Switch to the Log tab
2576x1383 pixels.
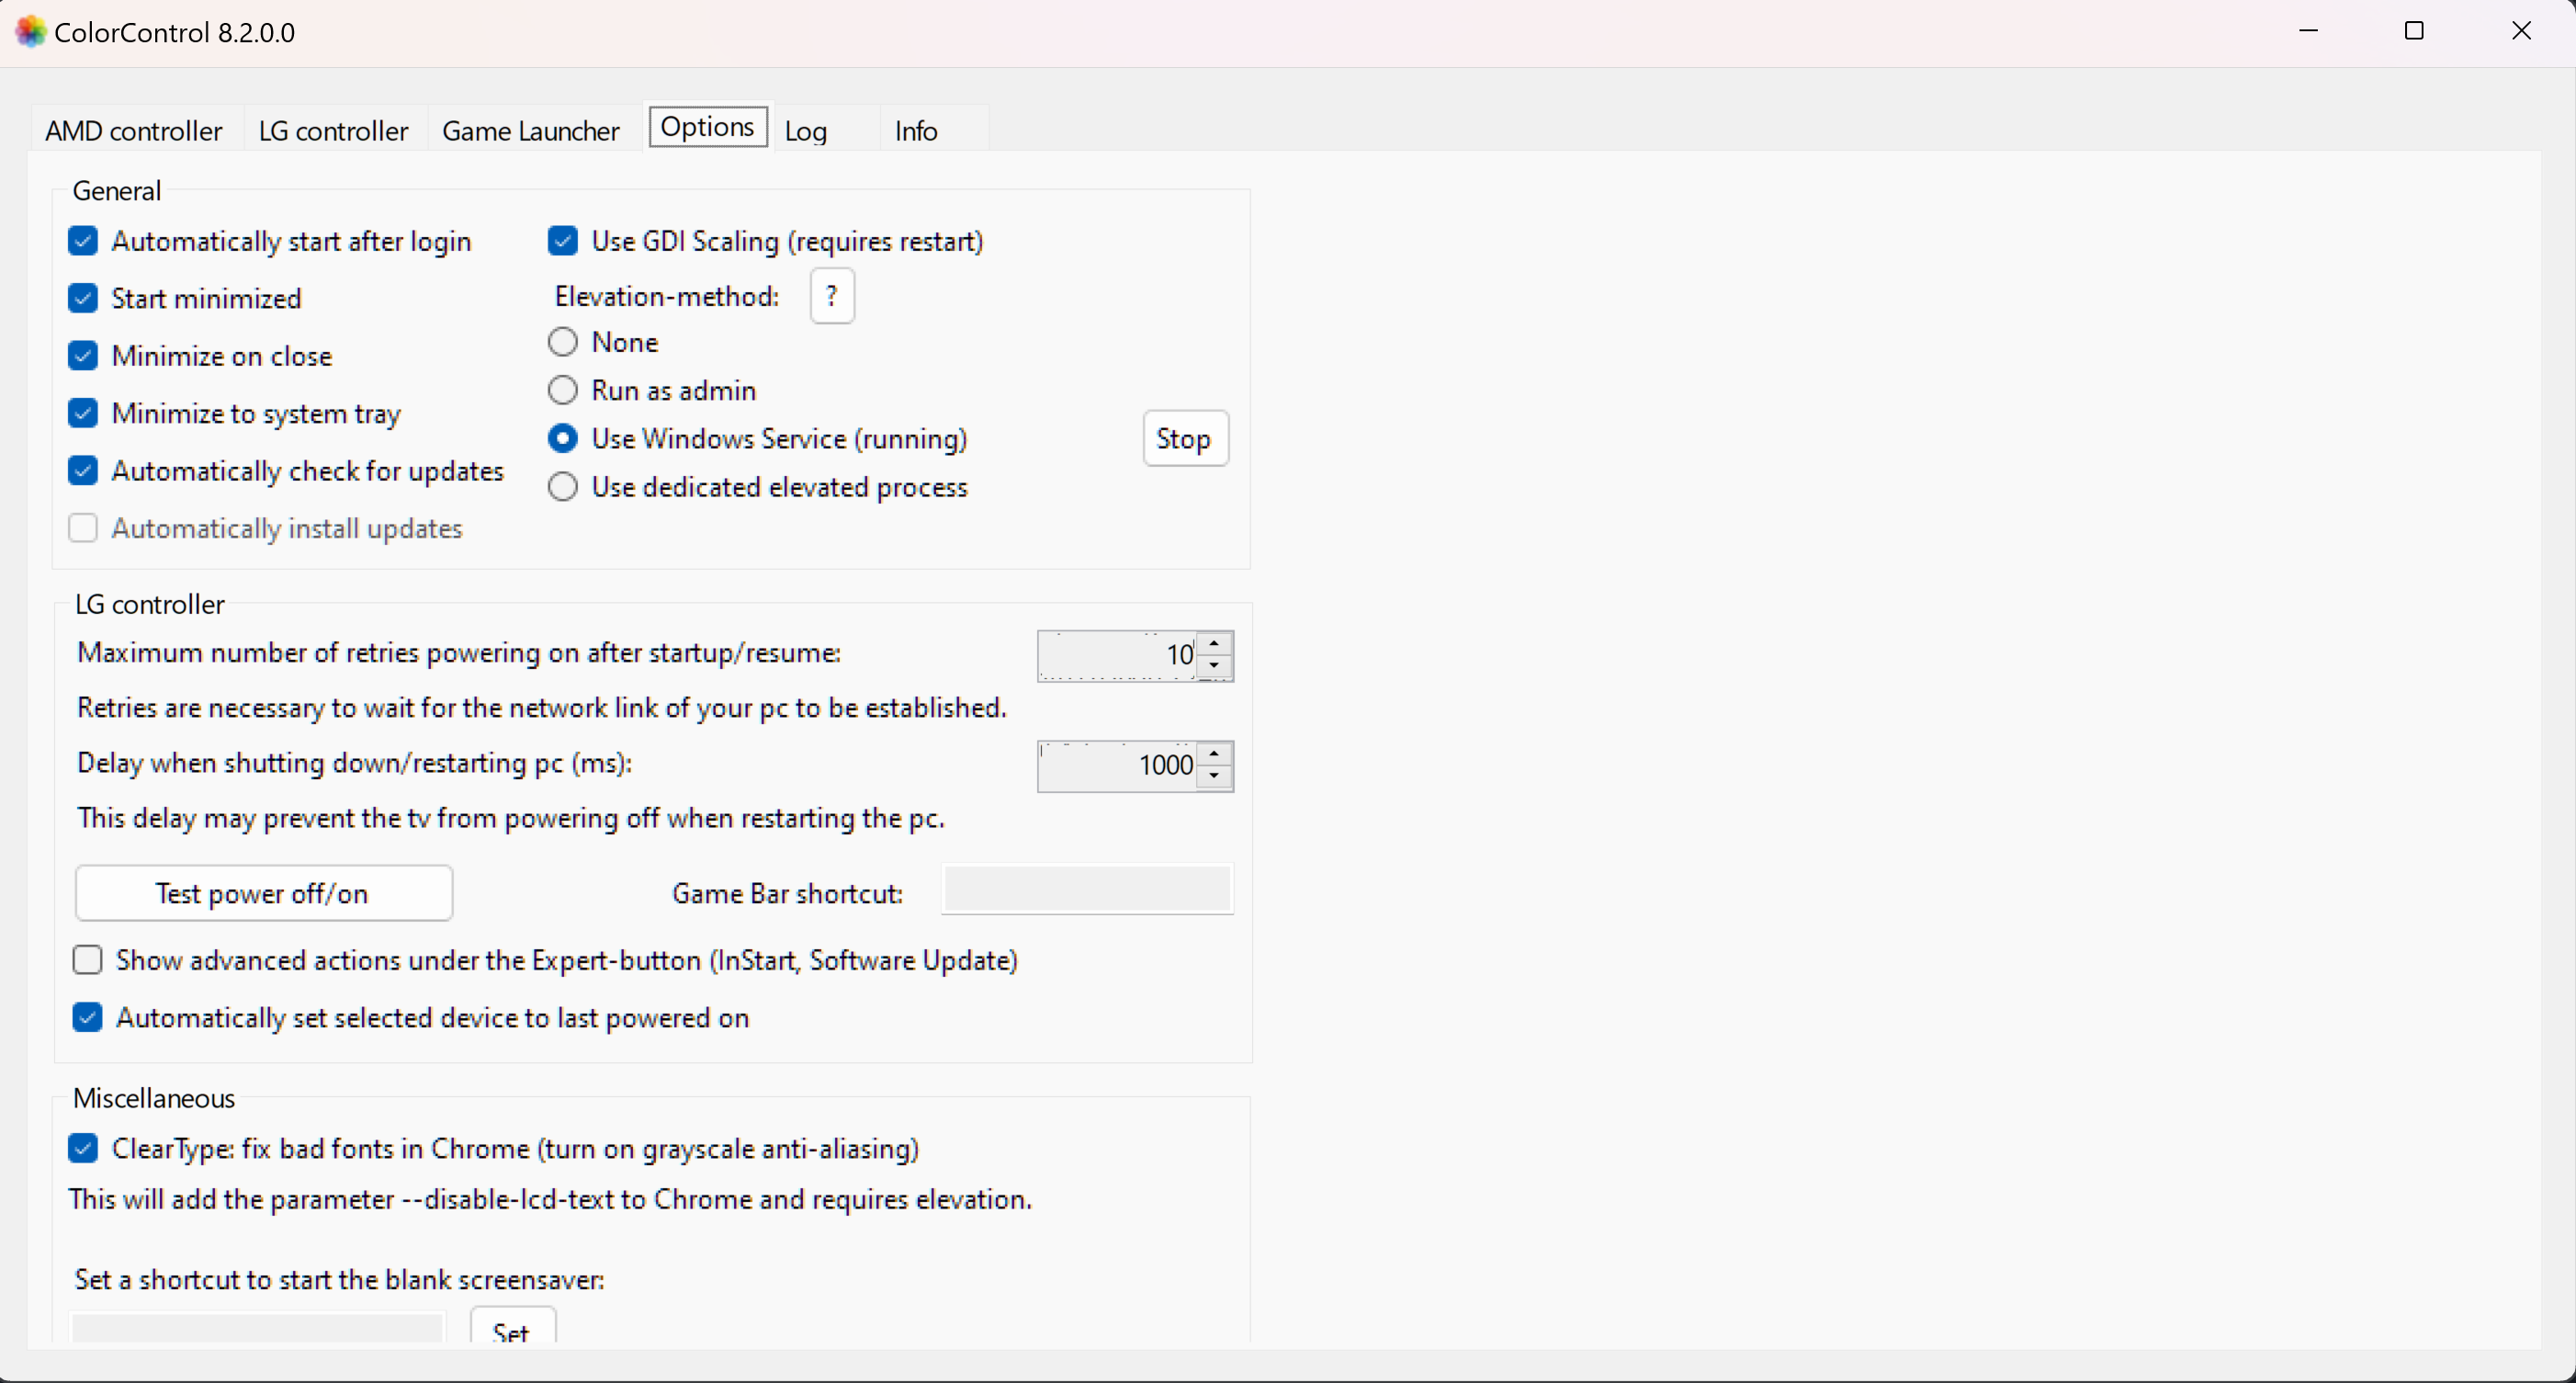[806, 130]
